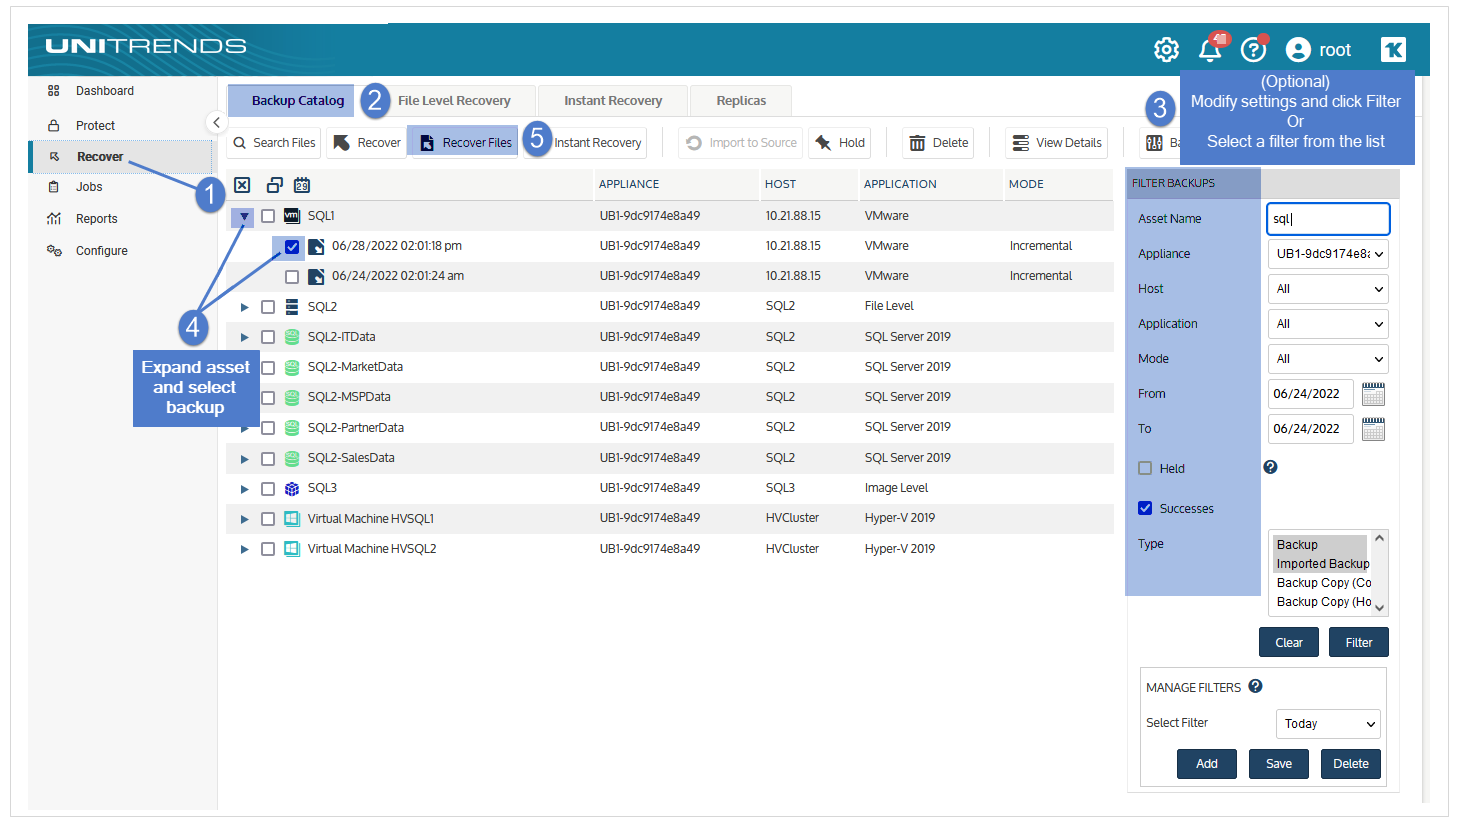Click the SQL3 image level icon
1469x834 pixels.
292,488
